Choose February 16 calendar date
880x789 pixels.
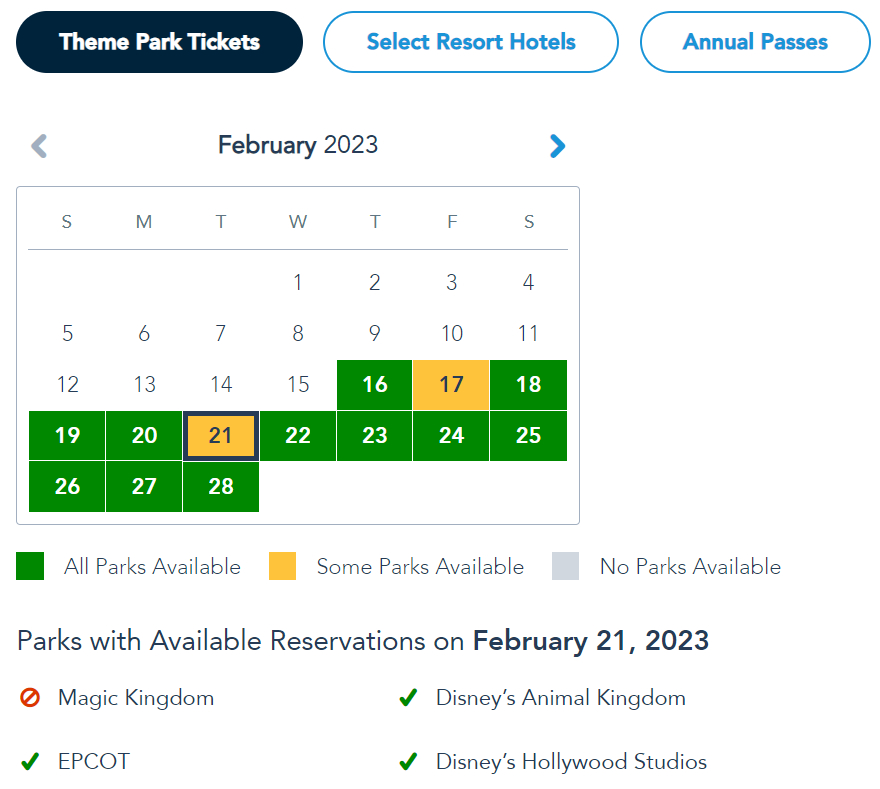tap(375, 385)
